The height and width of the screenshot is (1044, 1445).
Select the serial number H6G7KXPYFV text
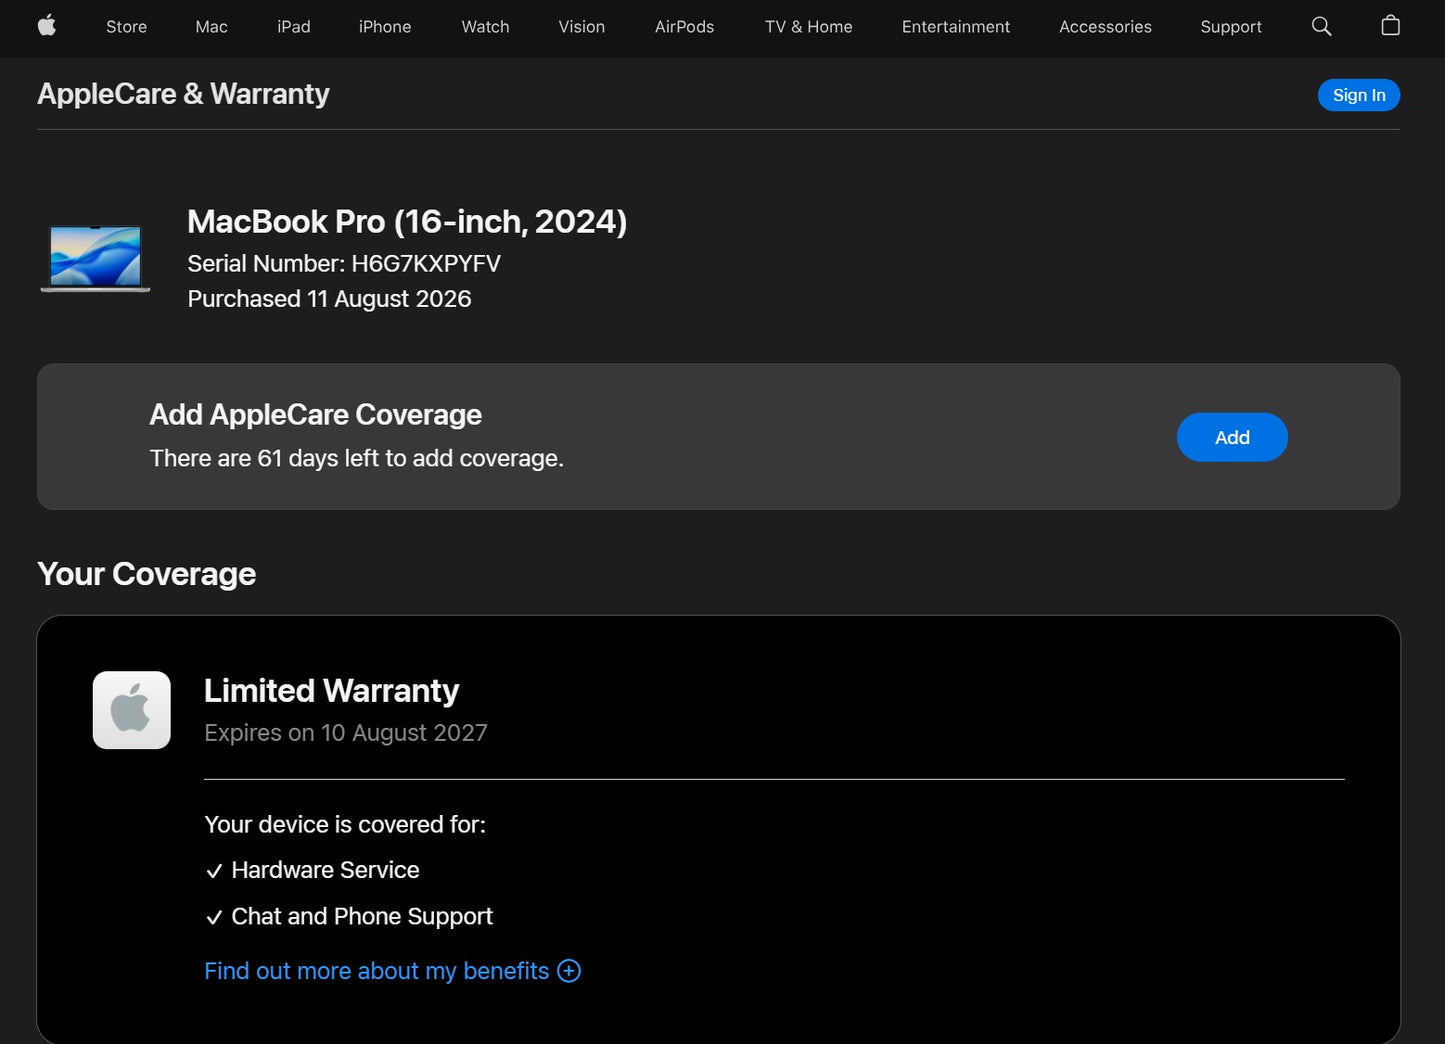click(x=426, y=264)
